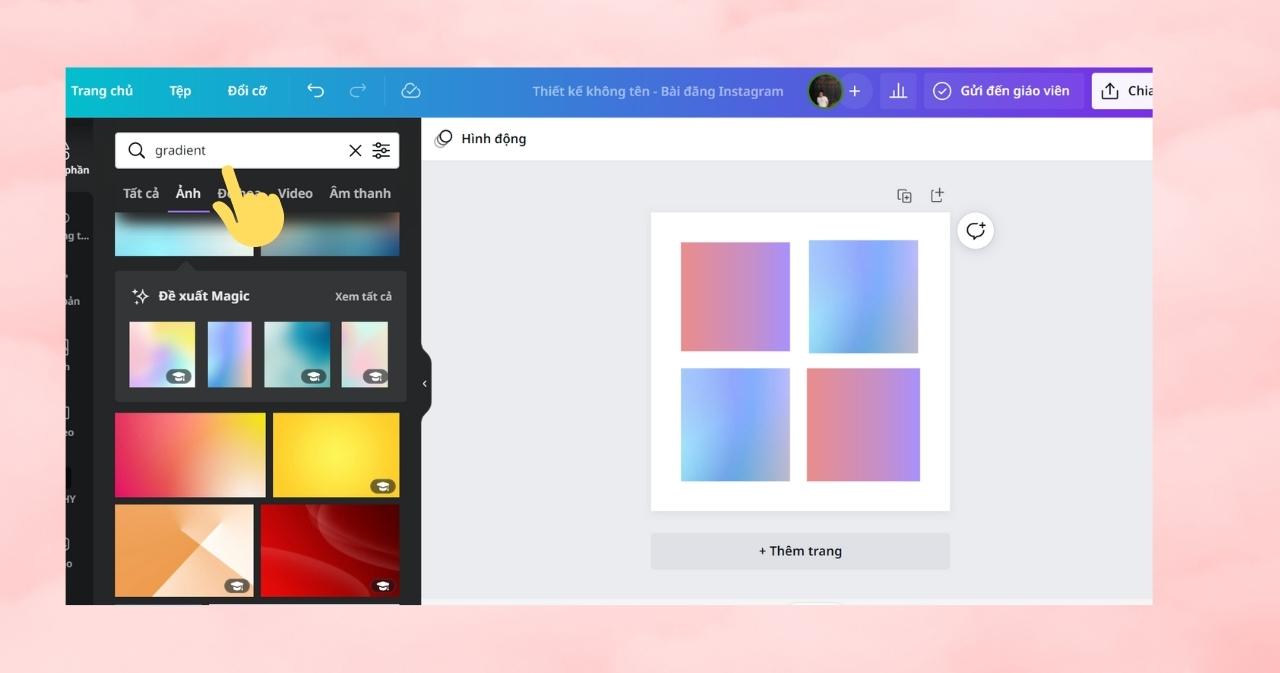
Task: Click the gradient search input field
Action: tap(245, 151)
